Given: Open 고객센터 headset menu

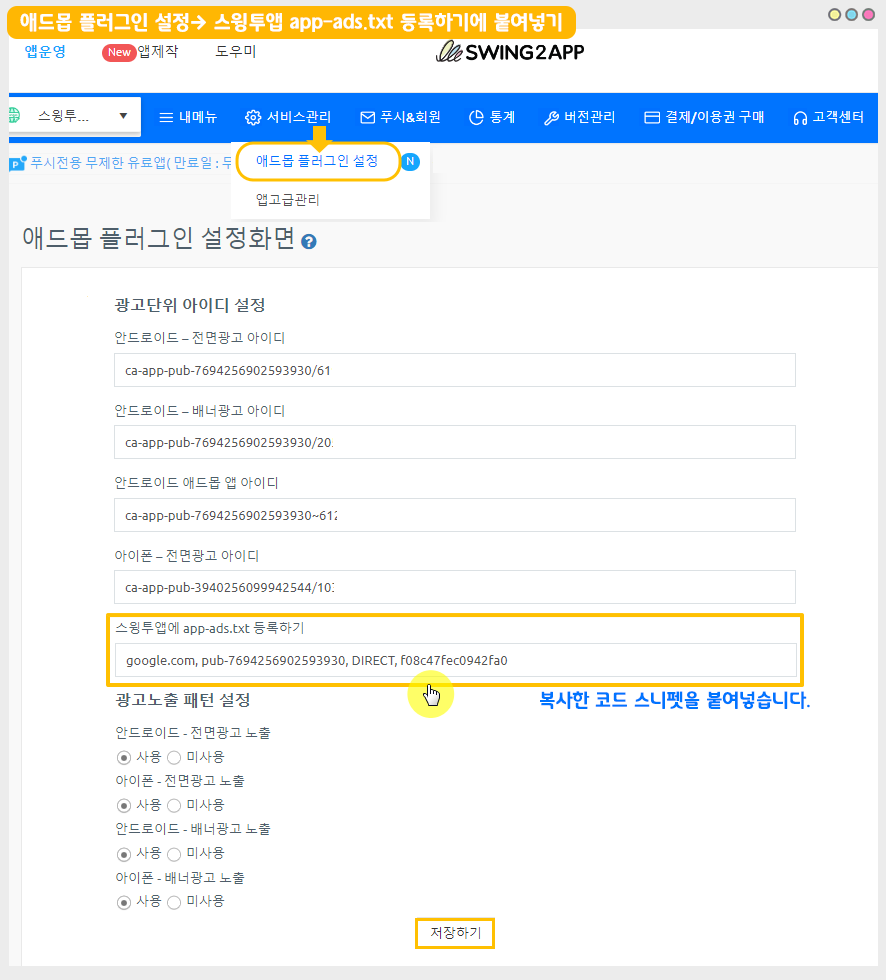Looking at the screenshot, I should point(828,117).
